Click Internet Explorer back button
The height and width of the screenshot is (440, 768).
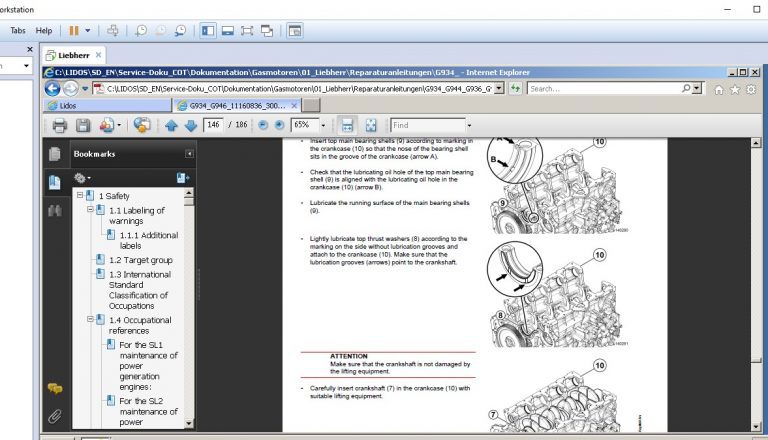pyautogui.click(x=52, y=89)
